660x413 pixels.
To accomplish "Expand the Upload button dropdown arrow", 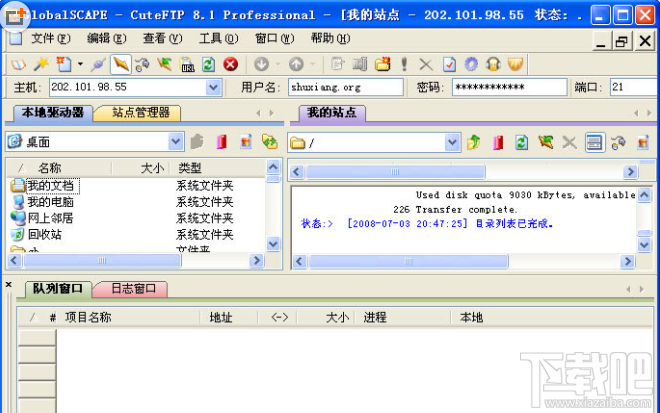I will click(312, 64).
